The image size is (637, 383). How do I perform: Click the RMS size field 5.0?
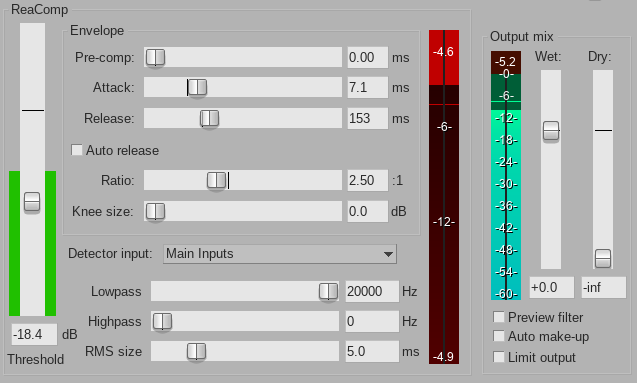coord(372,351)
